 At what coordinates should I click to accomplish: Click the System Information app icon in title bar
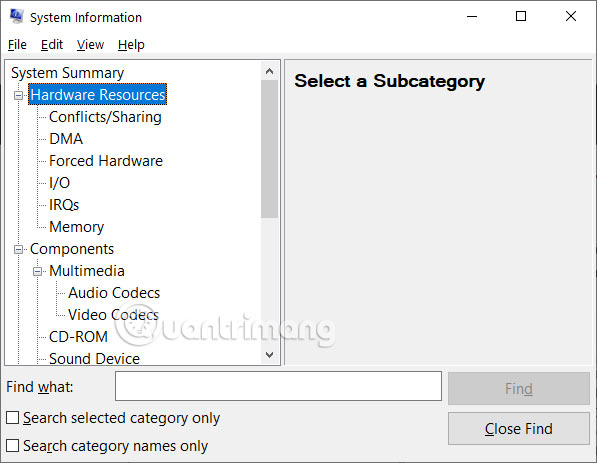pos(16,16)
